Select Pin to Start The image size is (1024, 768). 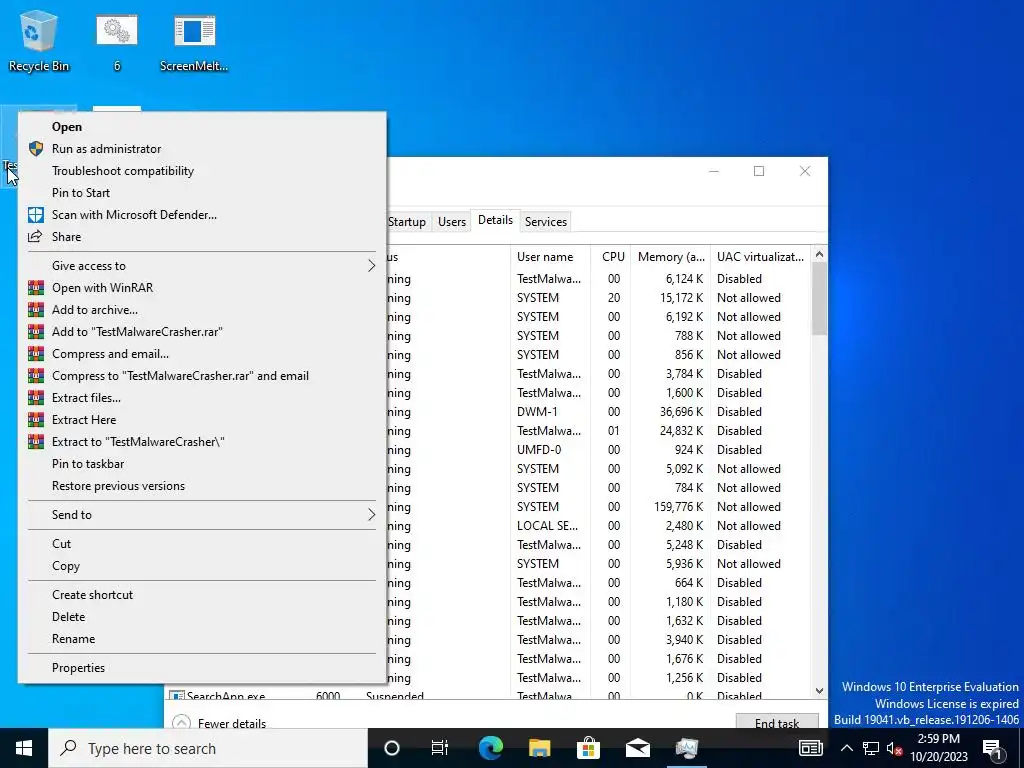(x=202, y=193)
